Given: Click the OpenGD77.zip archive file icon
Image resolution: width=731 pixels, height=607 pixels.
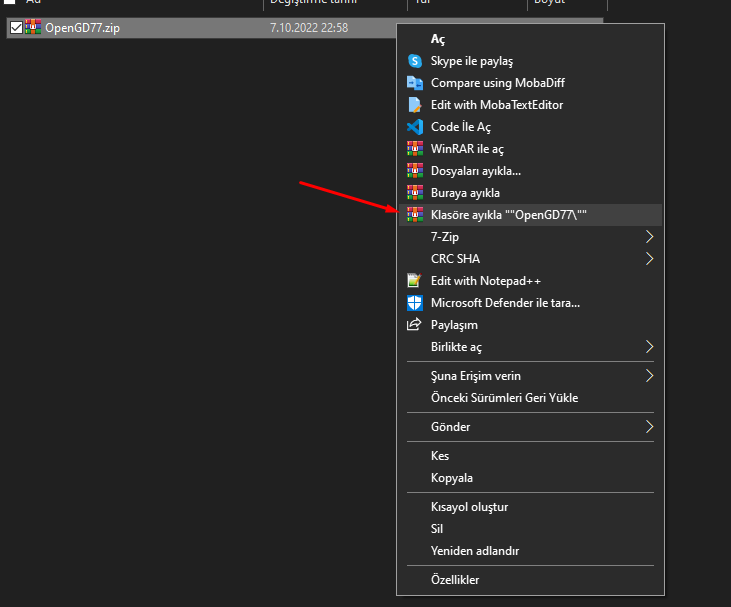Looking at the screenshot, I should [34, 28].
